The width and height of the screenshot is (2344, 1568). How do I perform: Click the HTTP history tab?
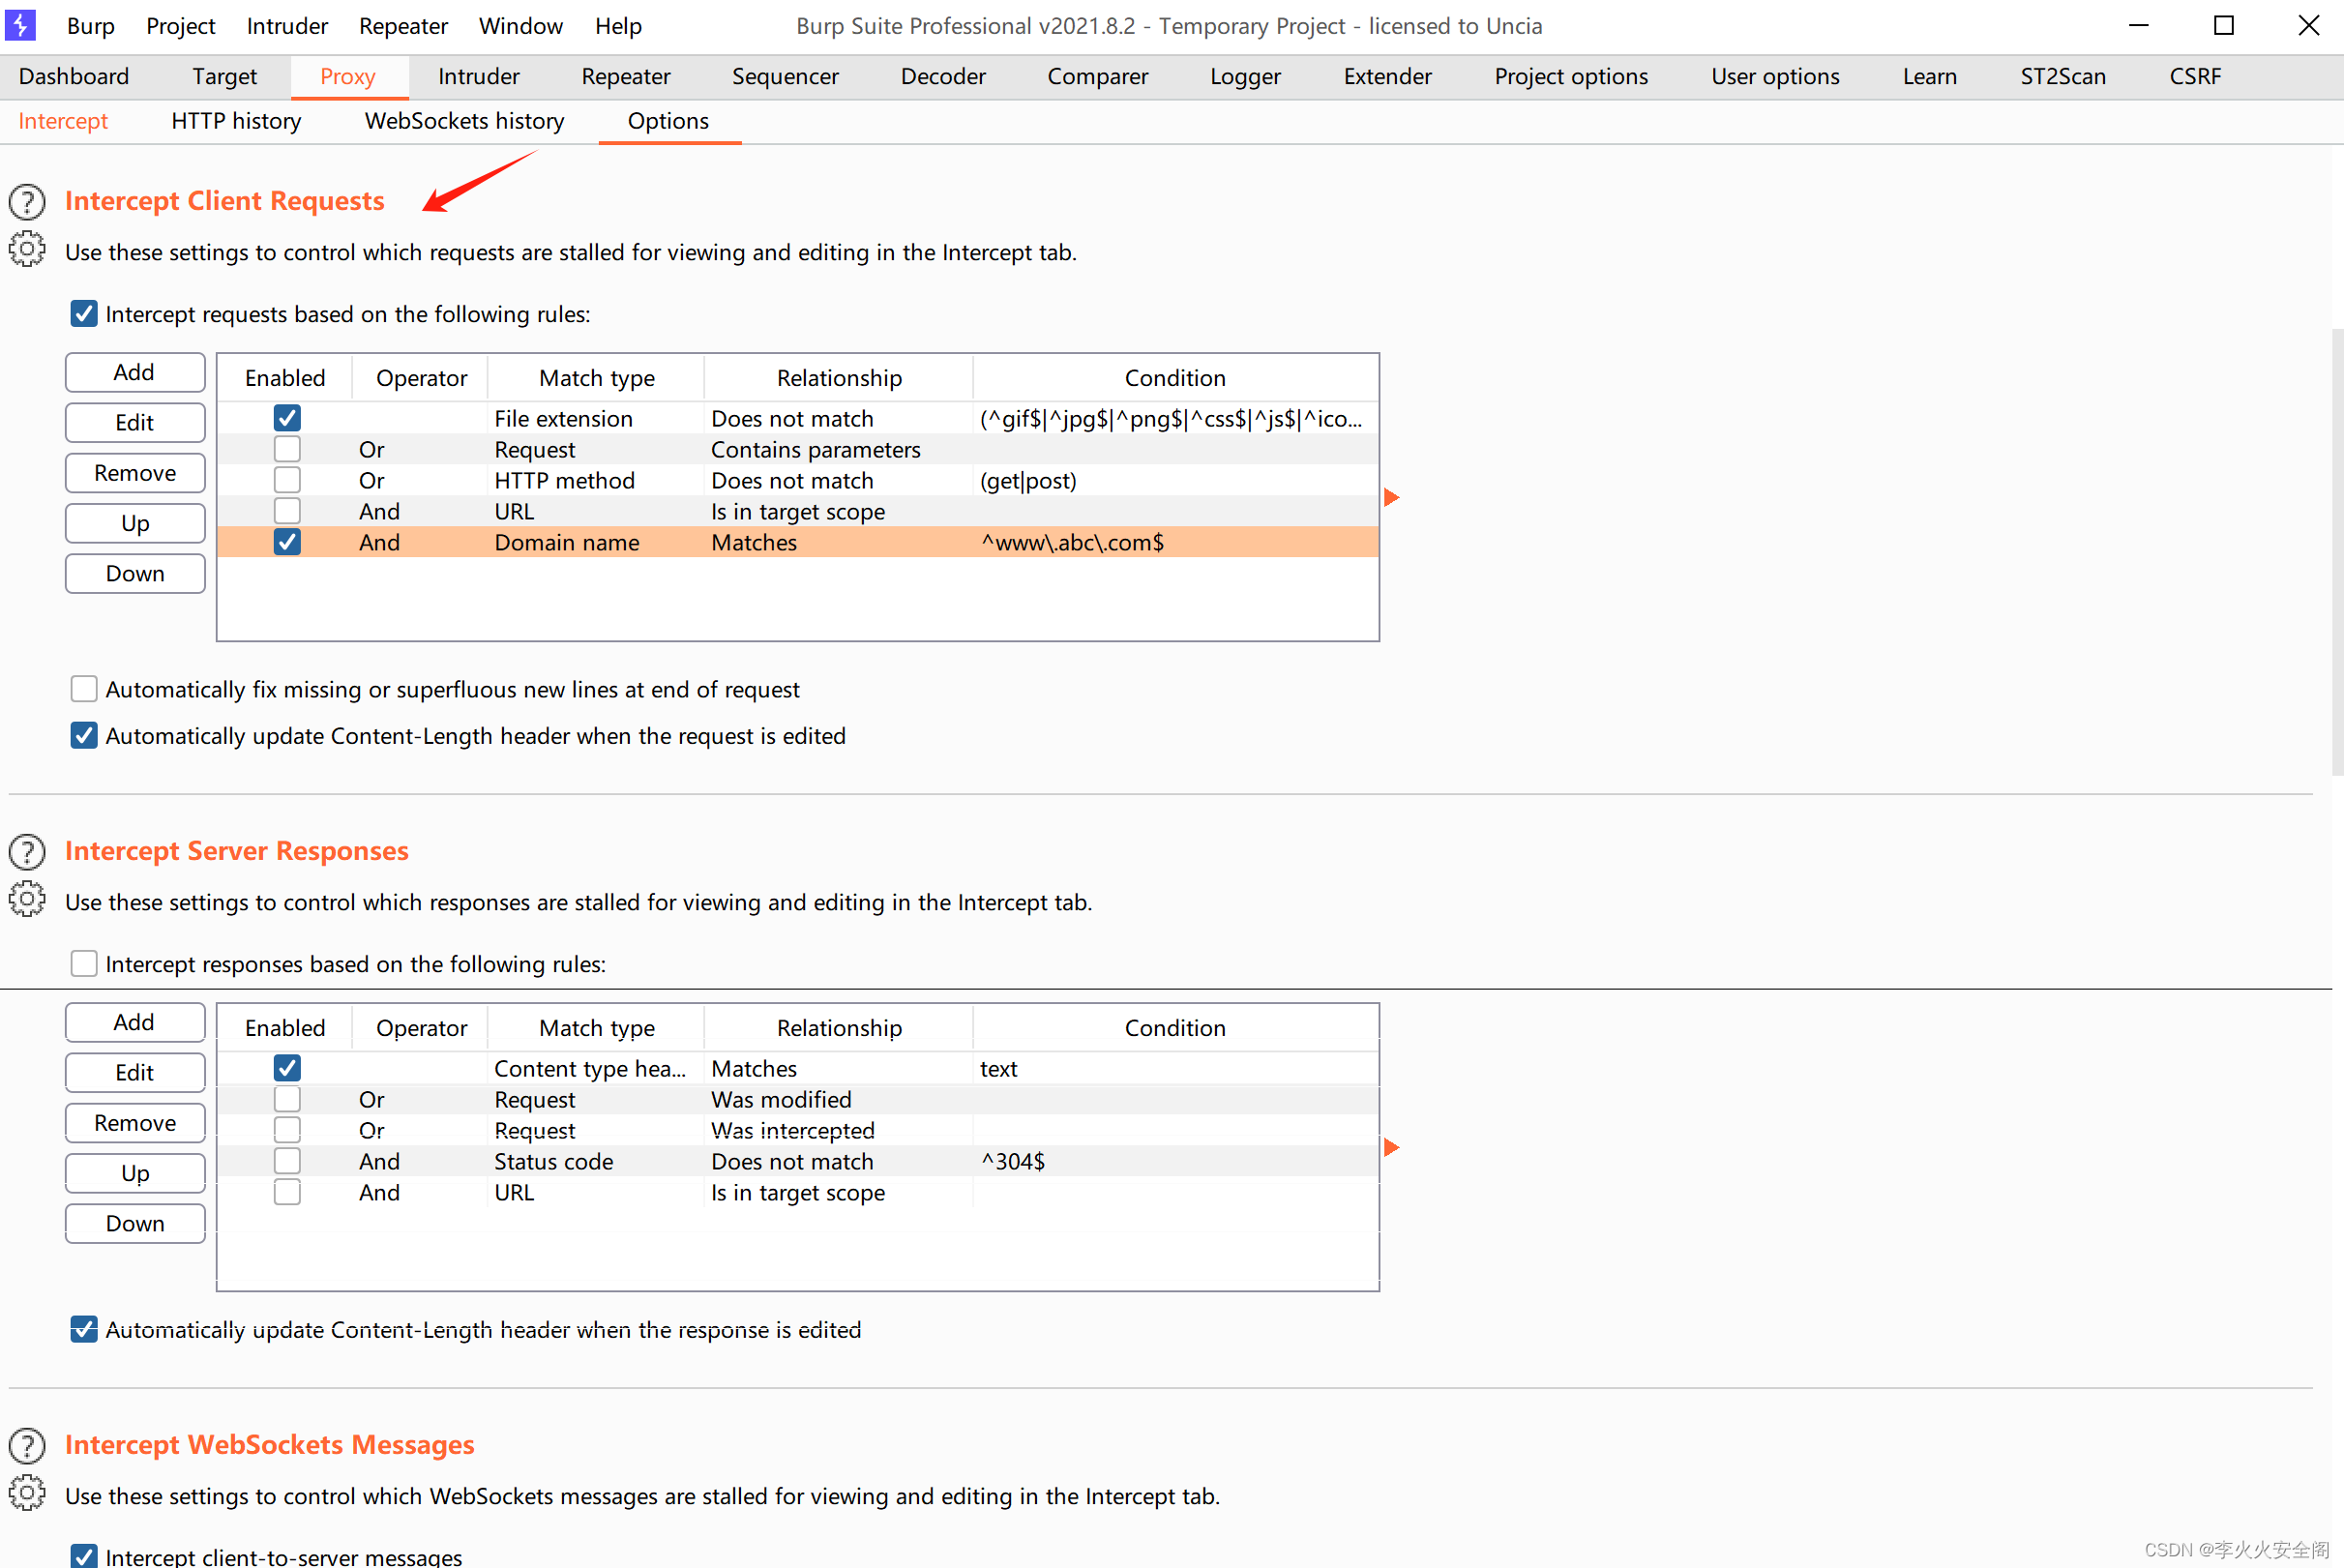pyautogui.click(x=236, y=121)
